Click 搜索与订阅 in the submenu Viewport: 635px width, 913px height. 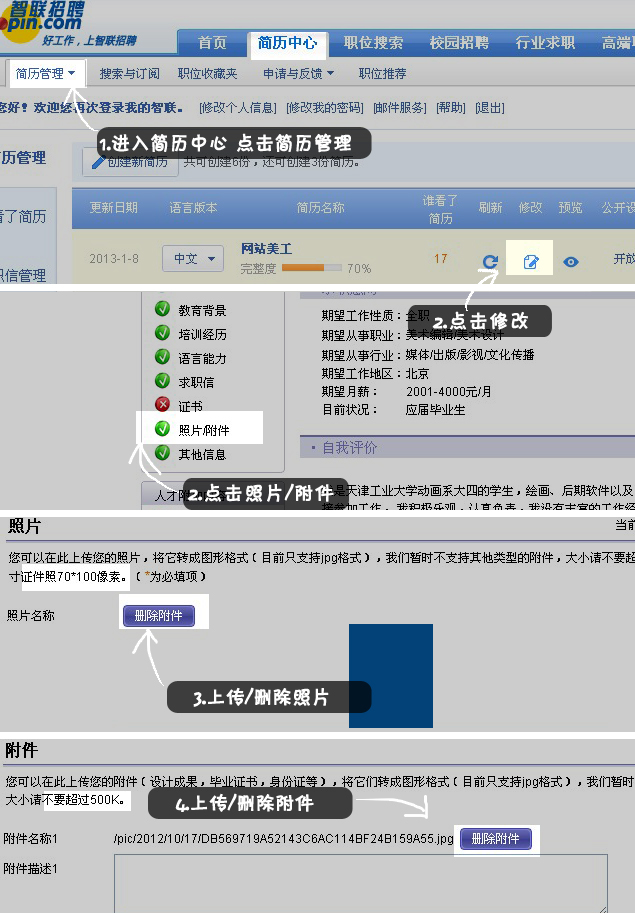[x=129, y=73]
